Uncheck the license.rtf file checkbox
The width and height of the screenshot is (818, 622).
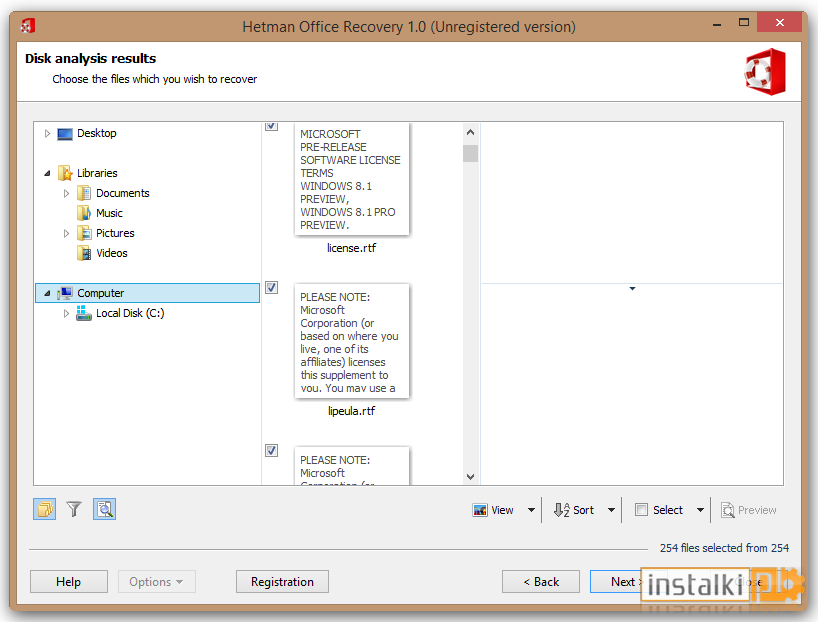(271, 125)
